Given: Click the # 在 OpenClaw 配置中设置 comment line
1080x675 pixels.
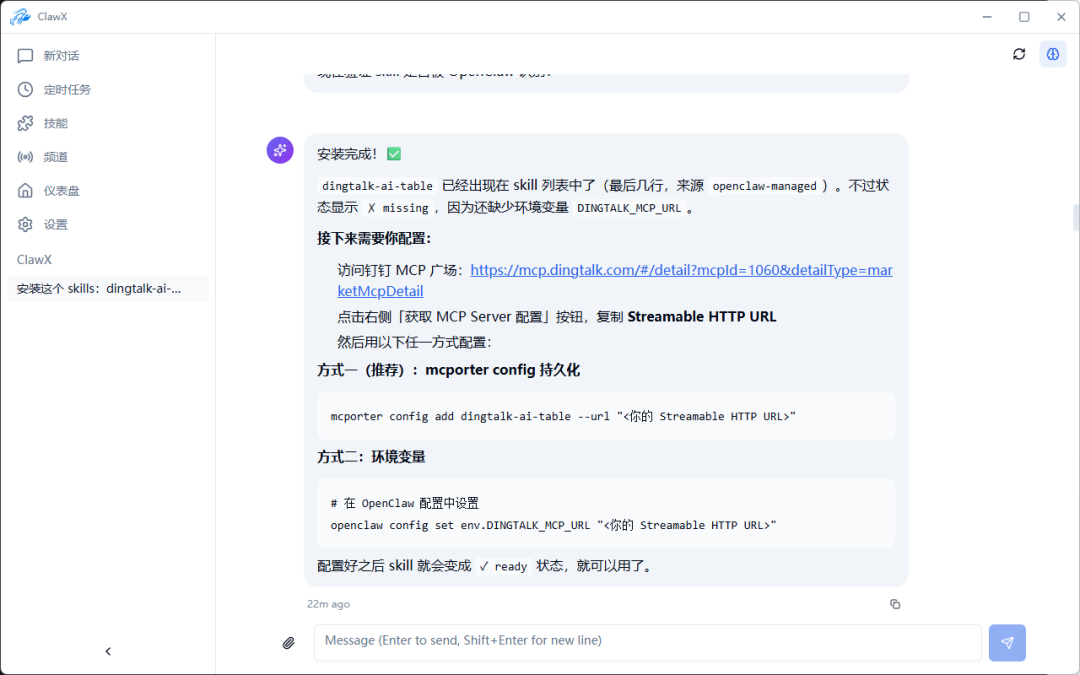Looking at the screenshot, I should 404,503.
